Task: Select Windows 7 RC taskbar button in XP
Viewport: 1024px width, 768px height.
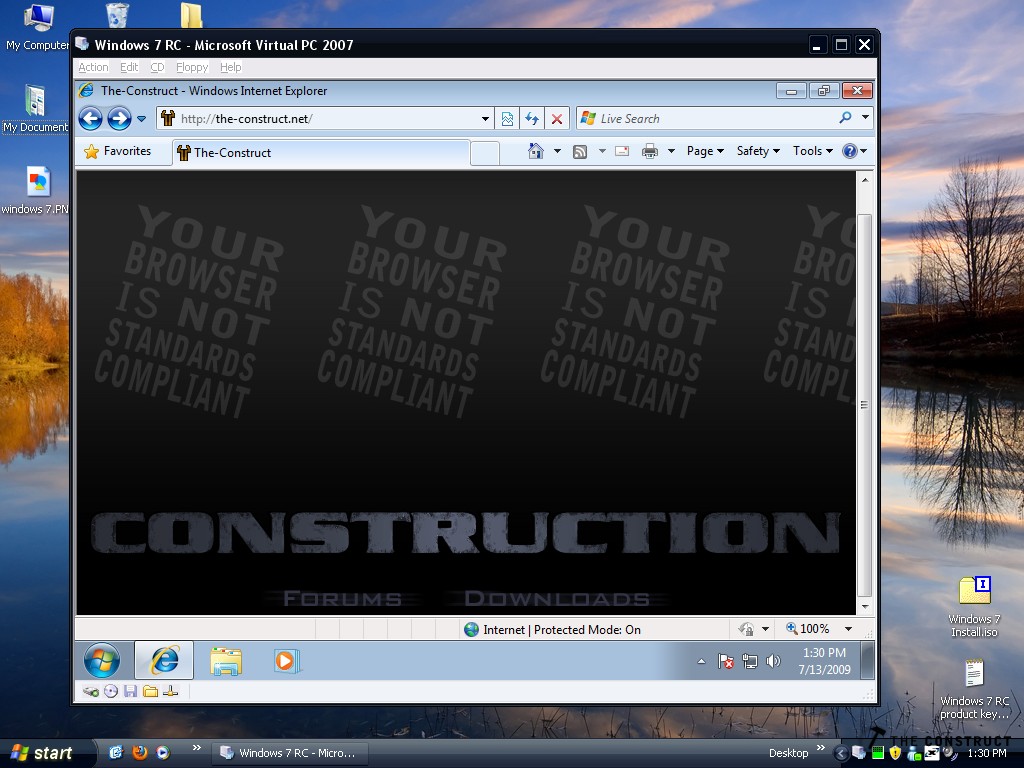Action: (290, 753)
